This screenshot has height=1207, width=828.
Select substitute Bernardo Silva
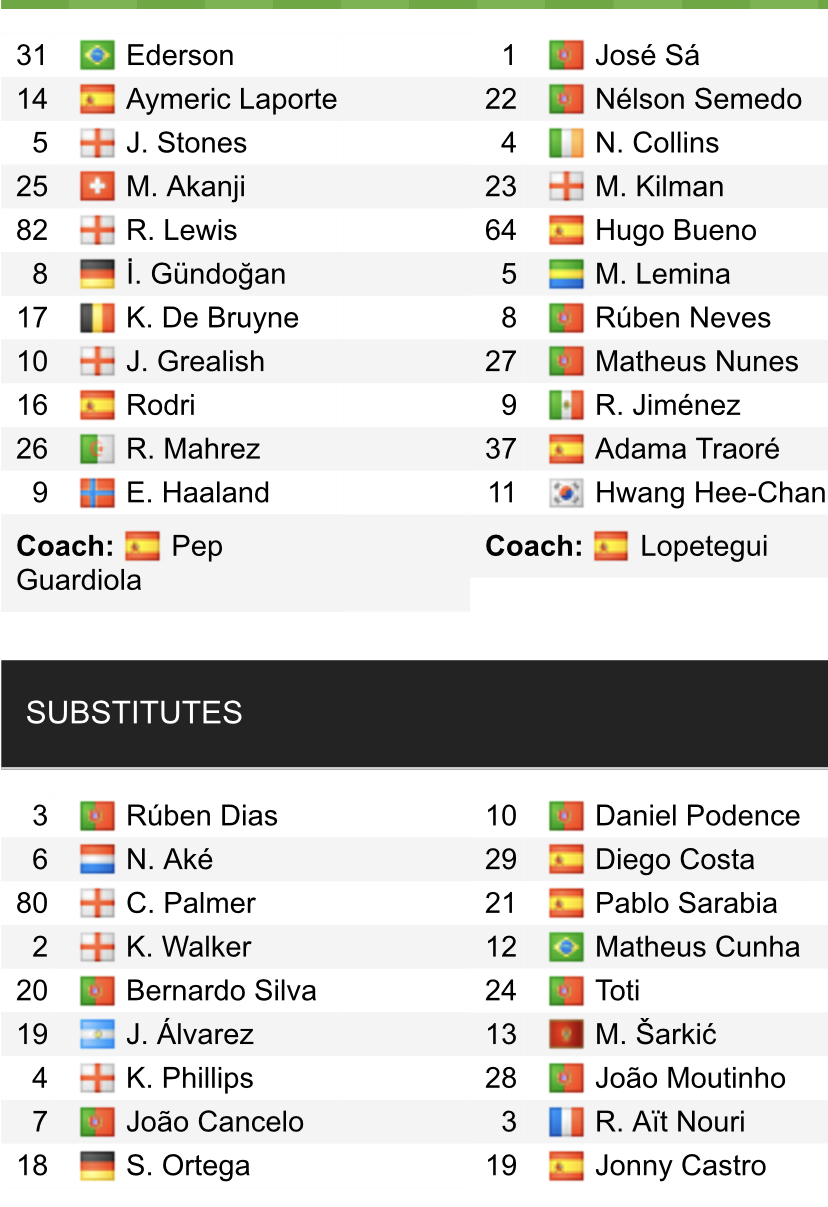click(221, 990)
